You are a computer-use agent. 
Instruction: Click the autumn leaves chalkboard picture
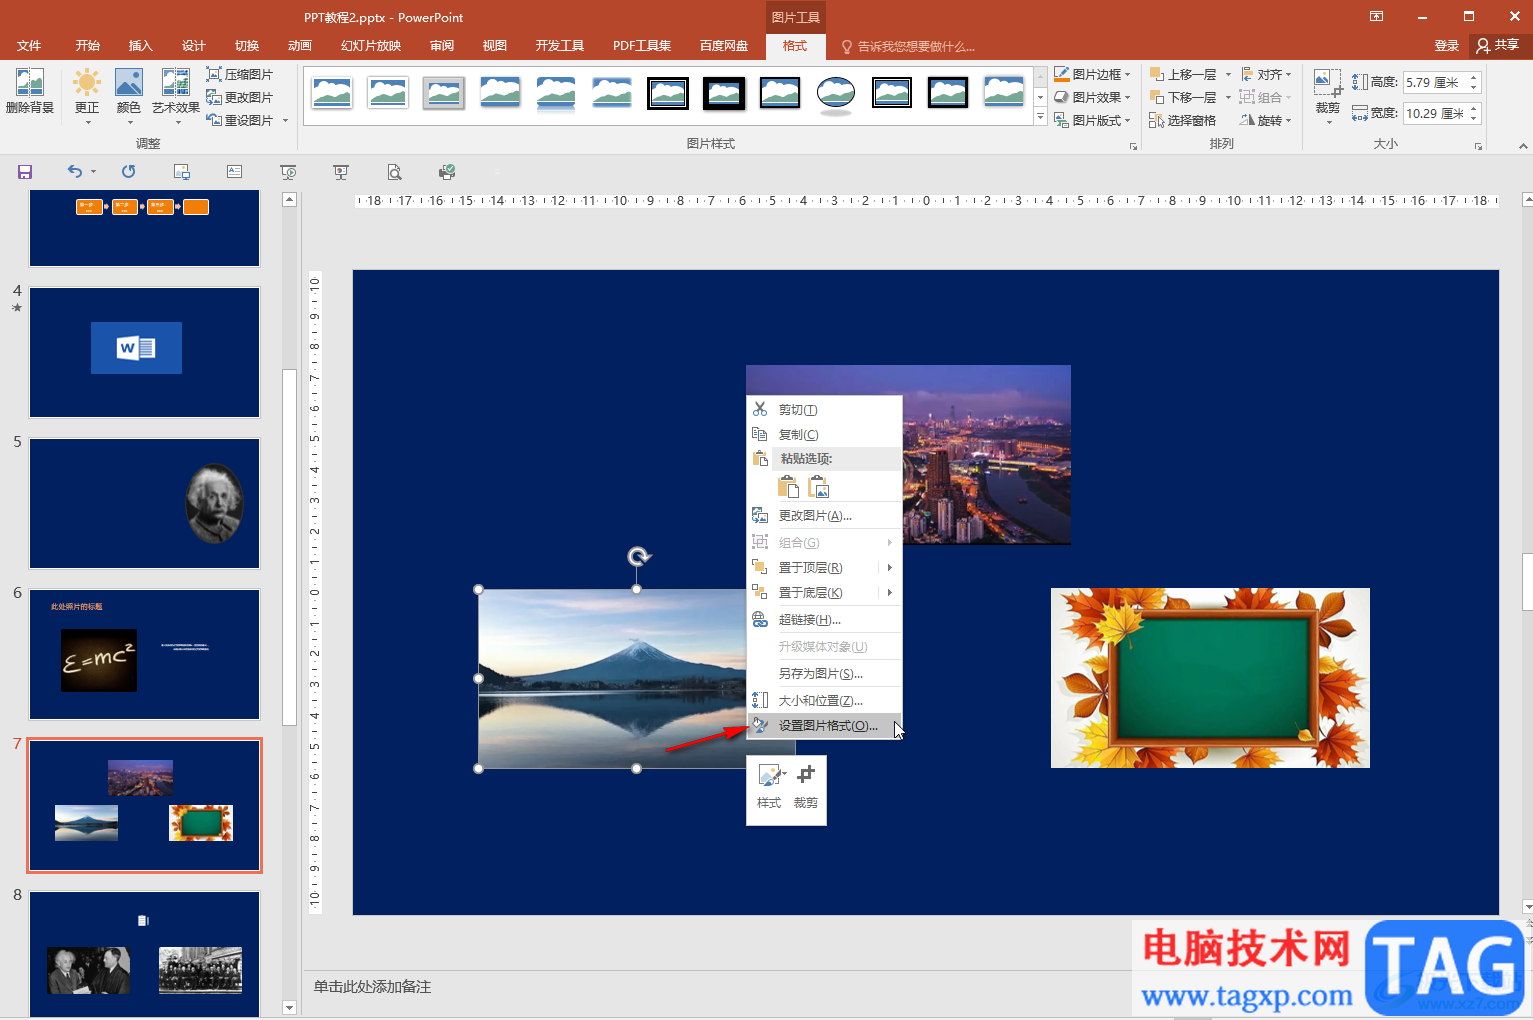click(1210, 678)
